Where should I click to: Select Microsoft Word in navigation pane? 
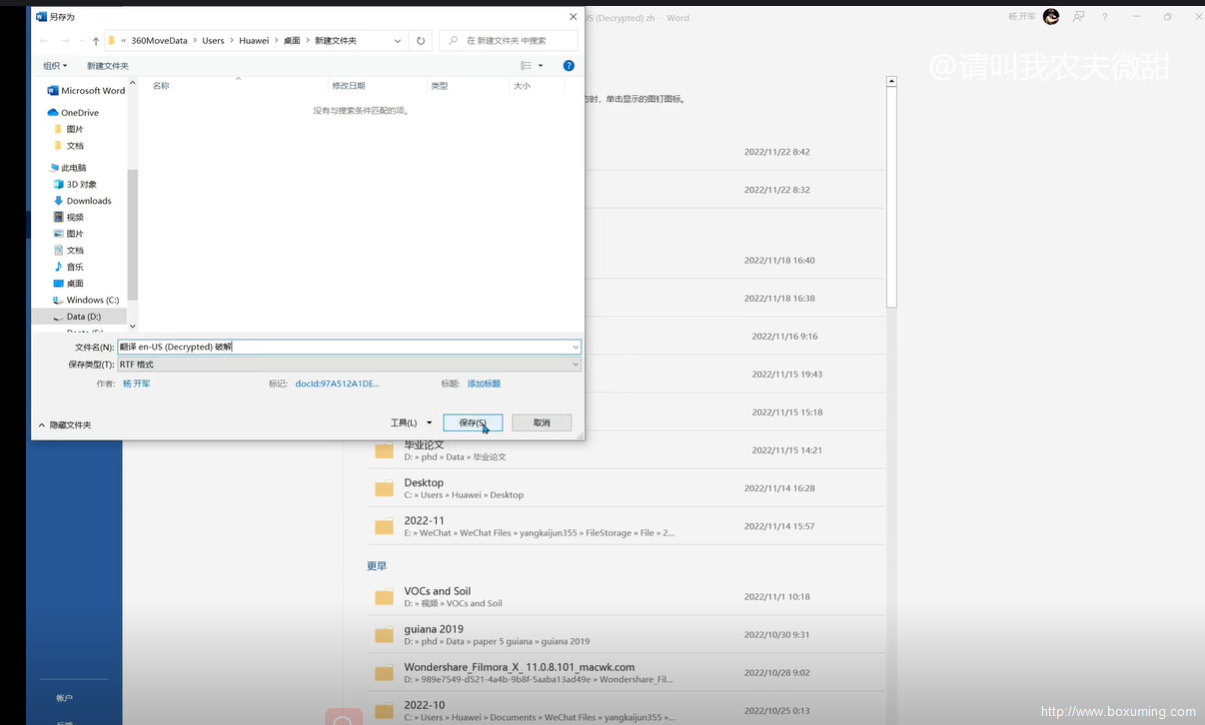pos(85,91)
